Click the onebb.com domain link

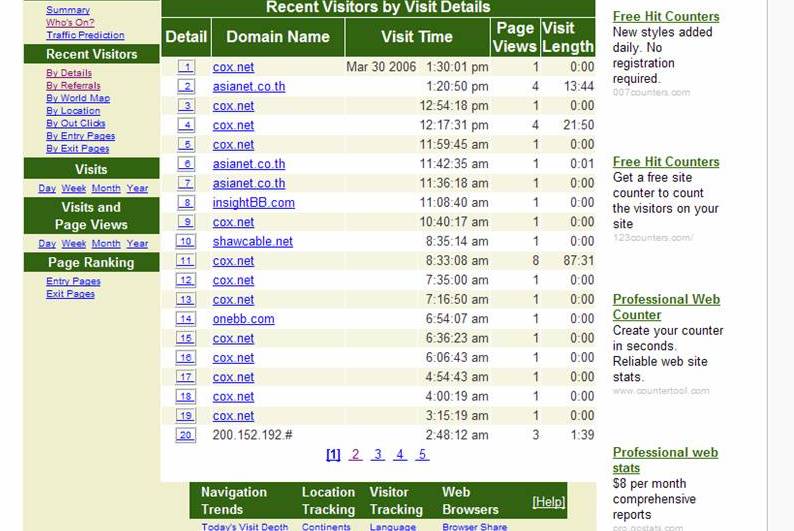tap(244, 319)
